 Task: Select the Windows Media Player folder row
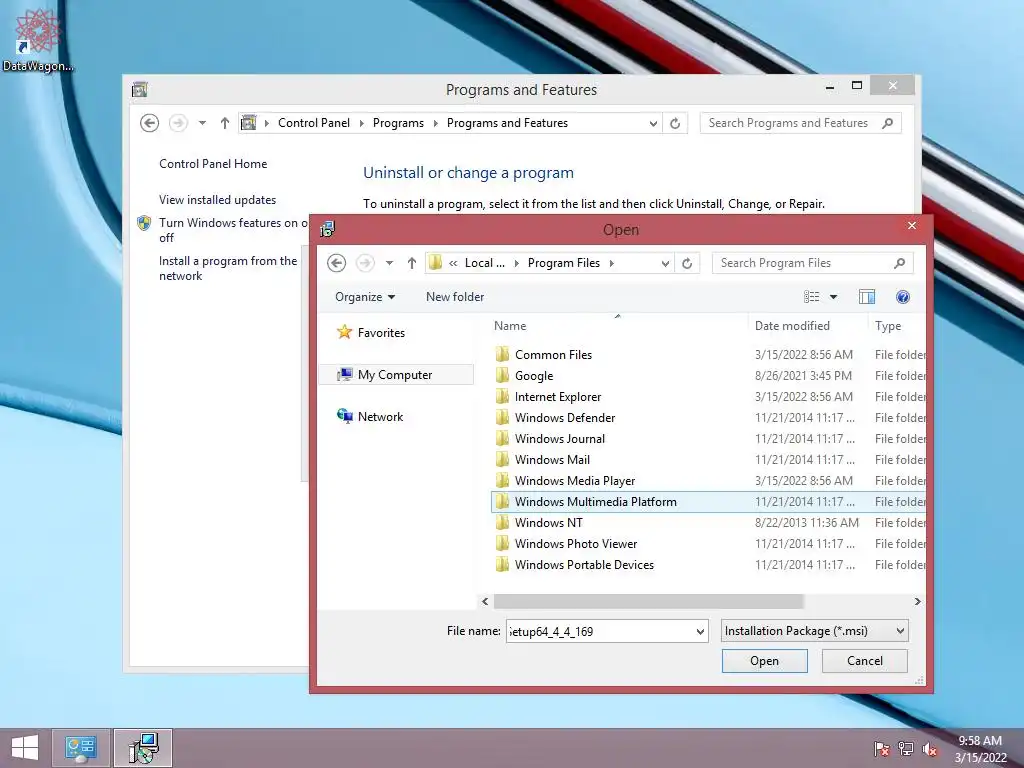708,481
